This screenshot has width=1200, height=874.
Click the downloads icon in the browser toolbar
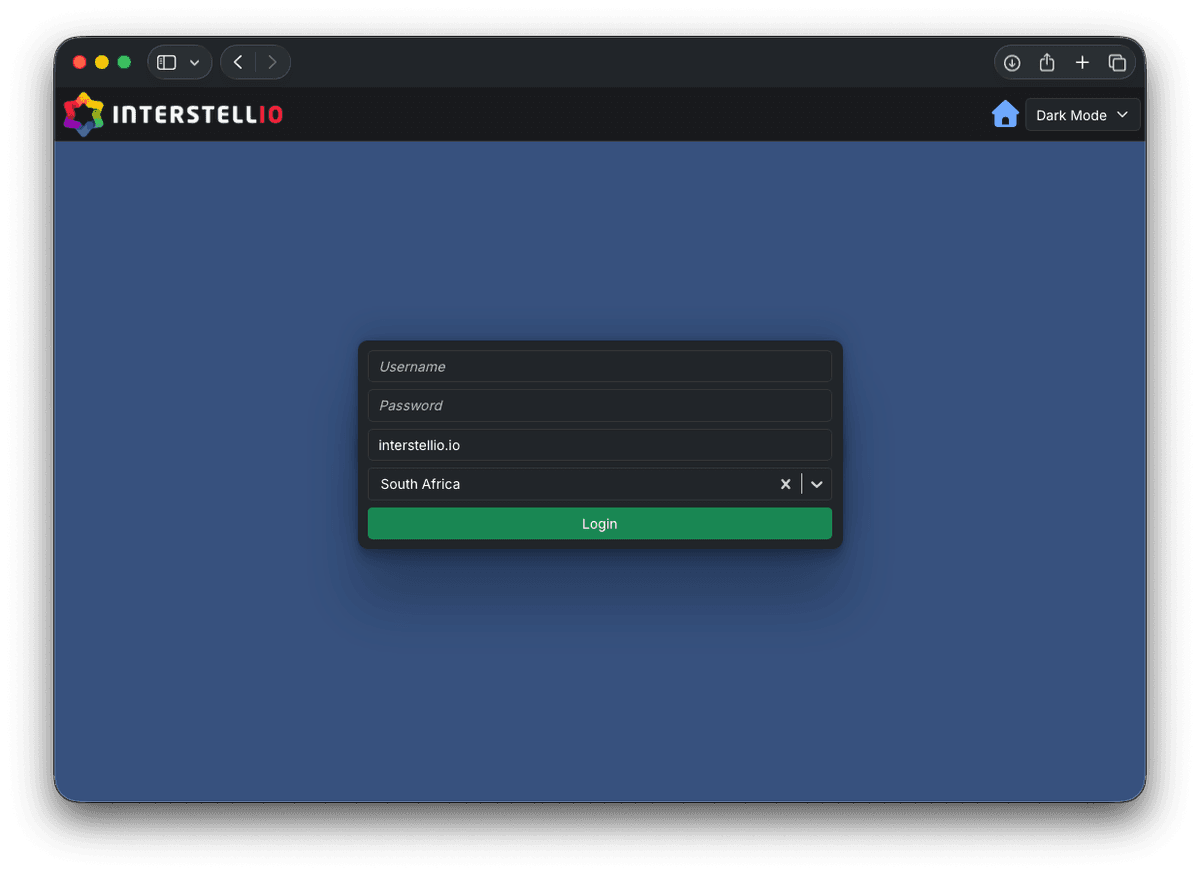tap(1012, 62)
